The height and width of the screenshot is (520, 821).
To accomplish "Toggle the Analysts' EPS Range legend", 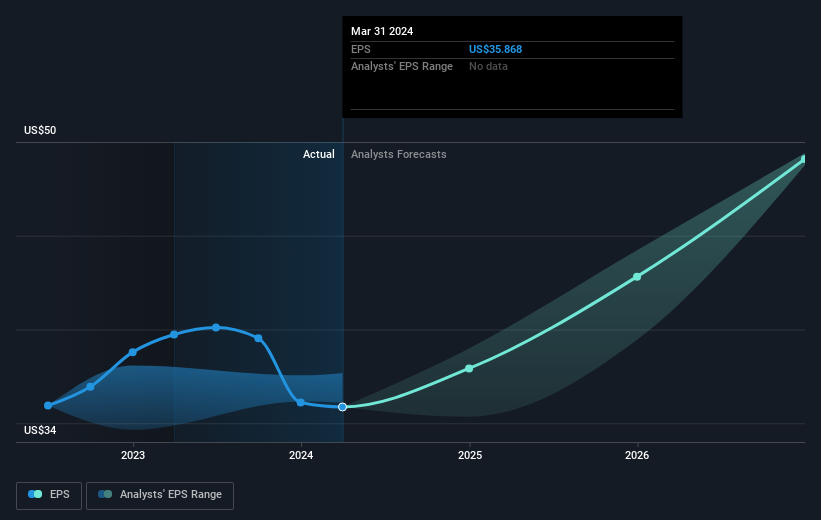I will [160, 495].
